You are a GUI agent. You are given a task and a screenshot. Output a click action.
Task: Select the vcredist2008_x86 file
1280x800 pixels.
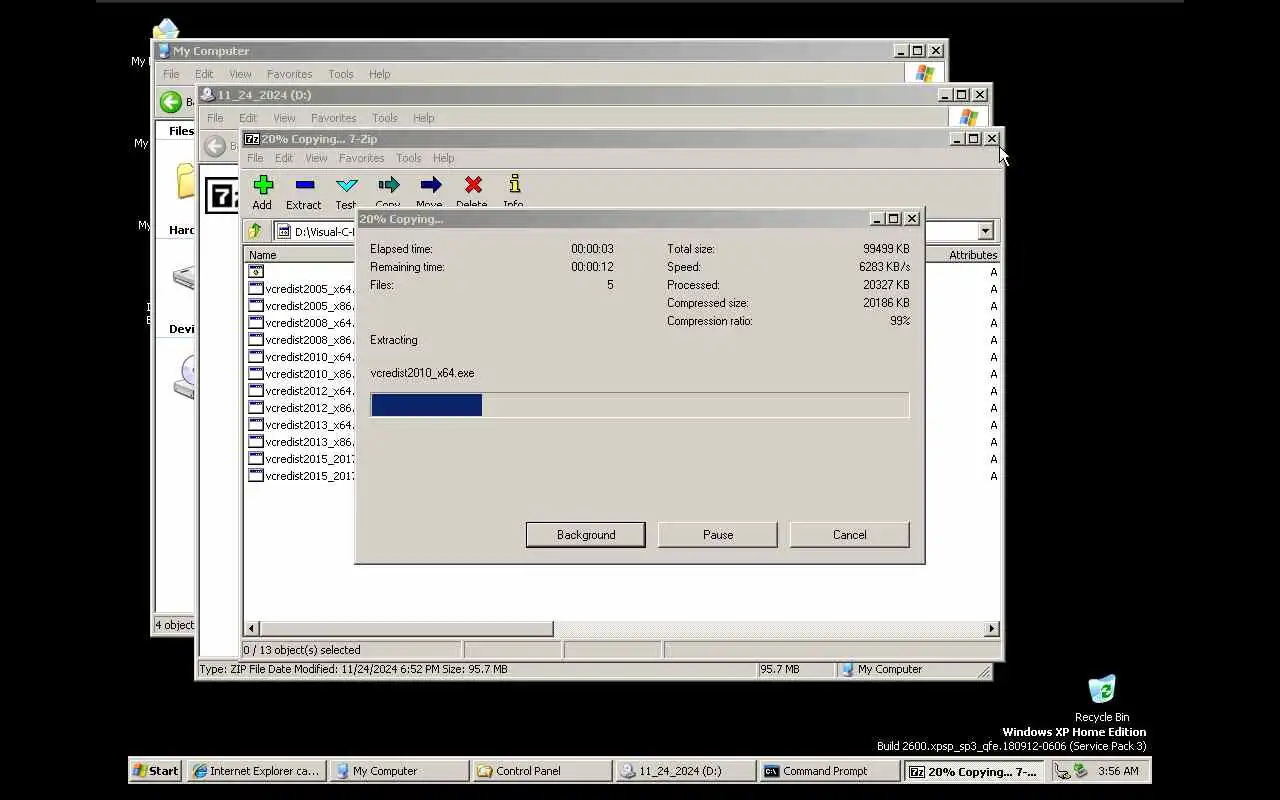301,340
